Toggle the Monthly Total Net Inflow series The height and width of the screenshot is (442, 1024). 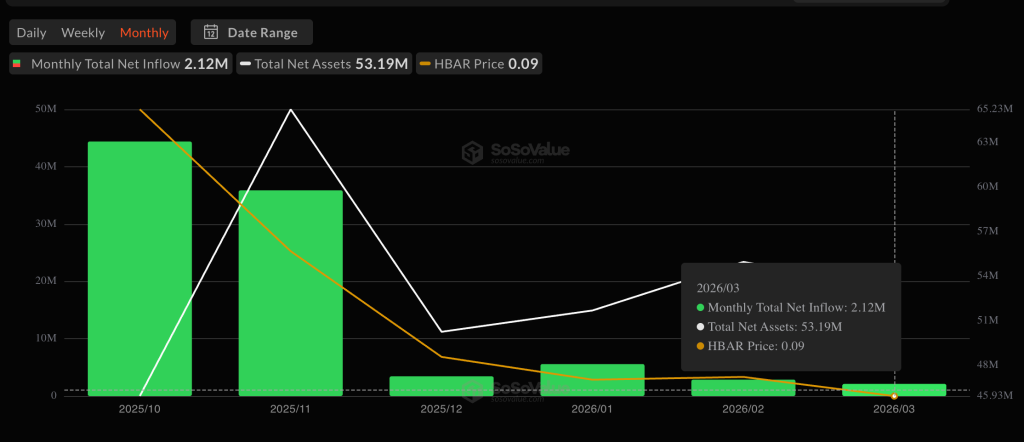pyautogui.click(x=121, y=64)
